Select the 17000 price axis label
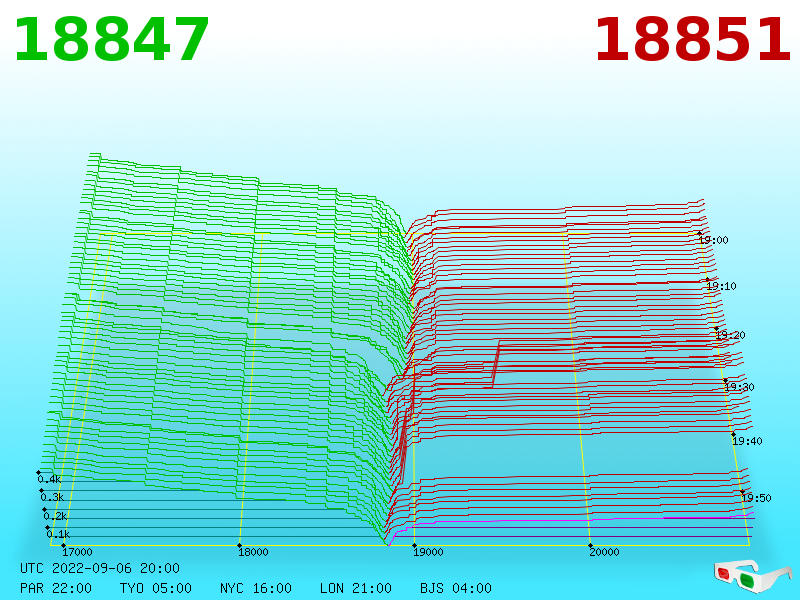This screenshot has height=600, width=800. coord(77,552)
